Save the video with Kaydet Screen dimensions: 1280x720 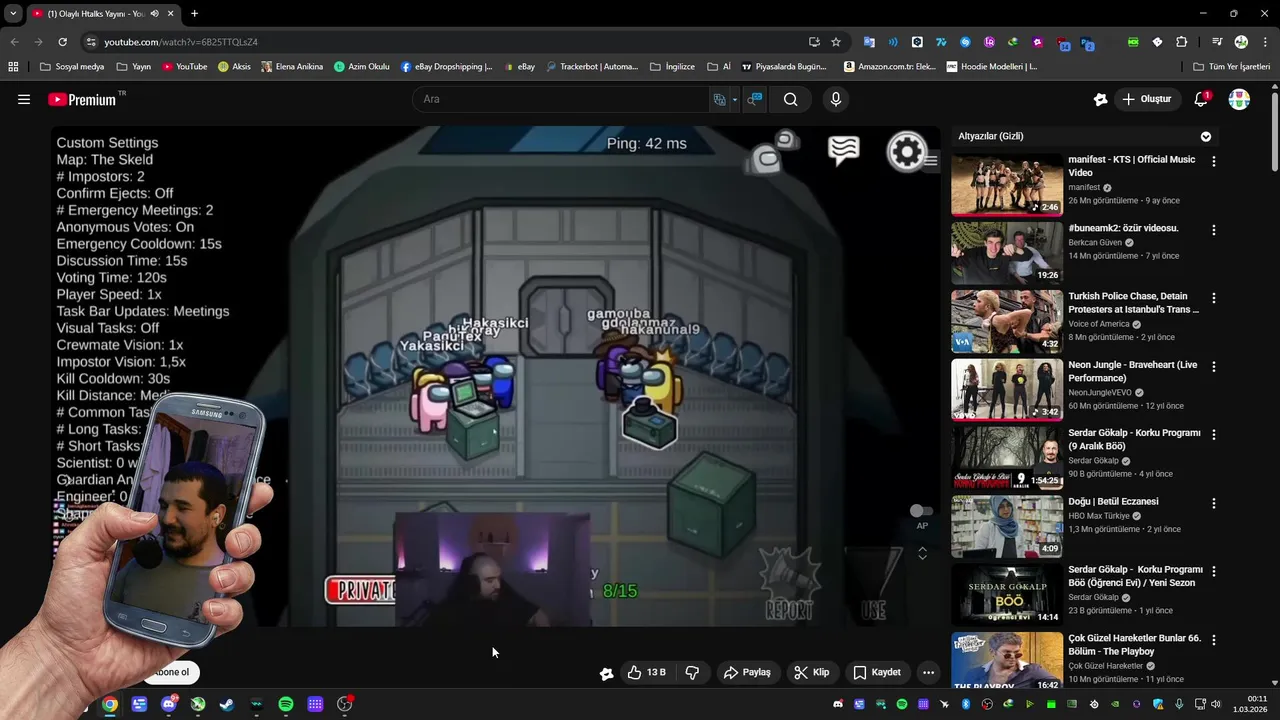pyautogui.click(x=877, y=672)
